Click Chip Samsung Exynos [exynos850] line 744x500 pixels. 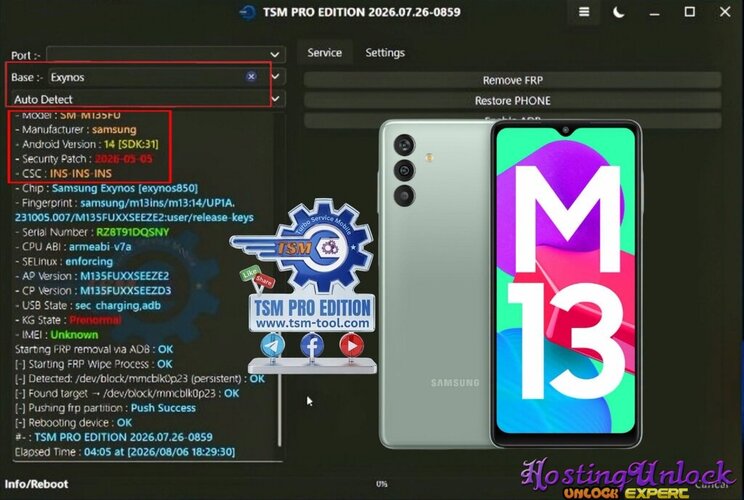point(106,188)
